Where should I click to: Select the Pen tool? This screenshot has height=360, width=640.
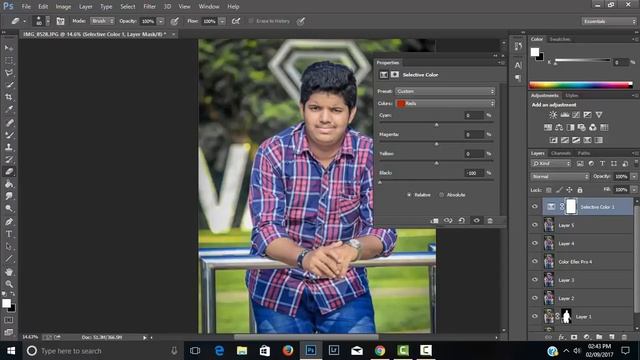[x=9, y=222]
